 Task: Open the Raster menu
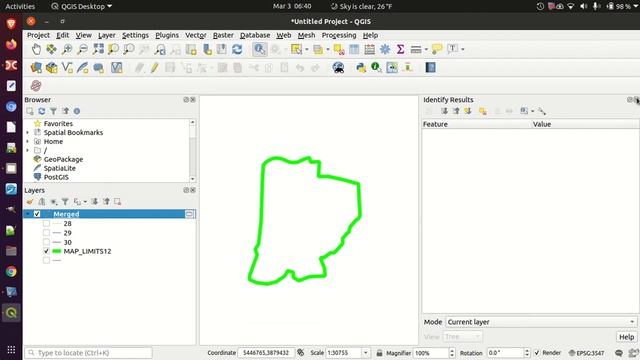[x=223, y=35]
